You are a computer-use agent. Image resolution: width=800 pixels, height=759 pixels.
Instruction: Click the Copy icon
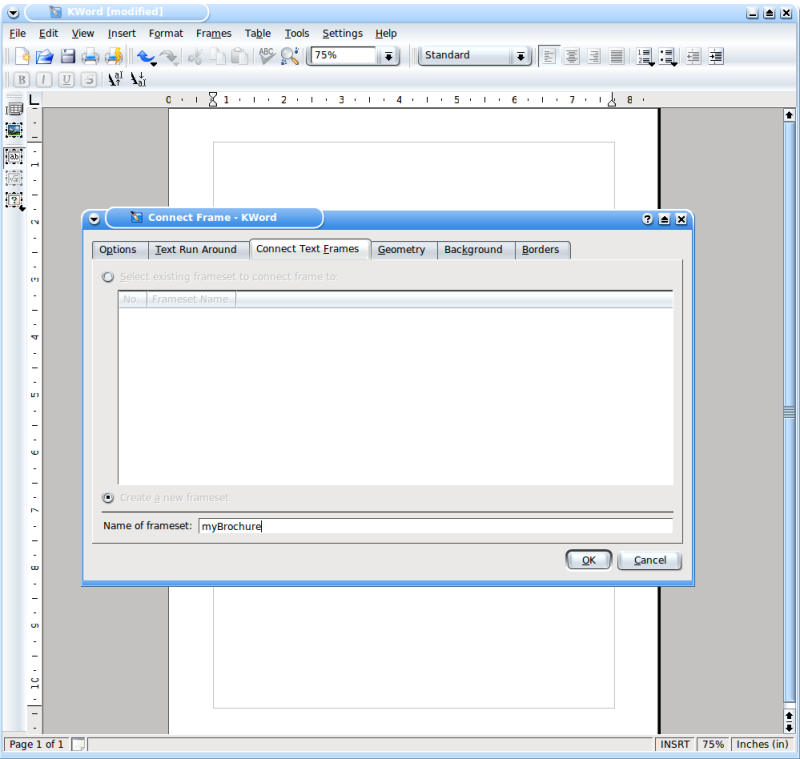218,56
